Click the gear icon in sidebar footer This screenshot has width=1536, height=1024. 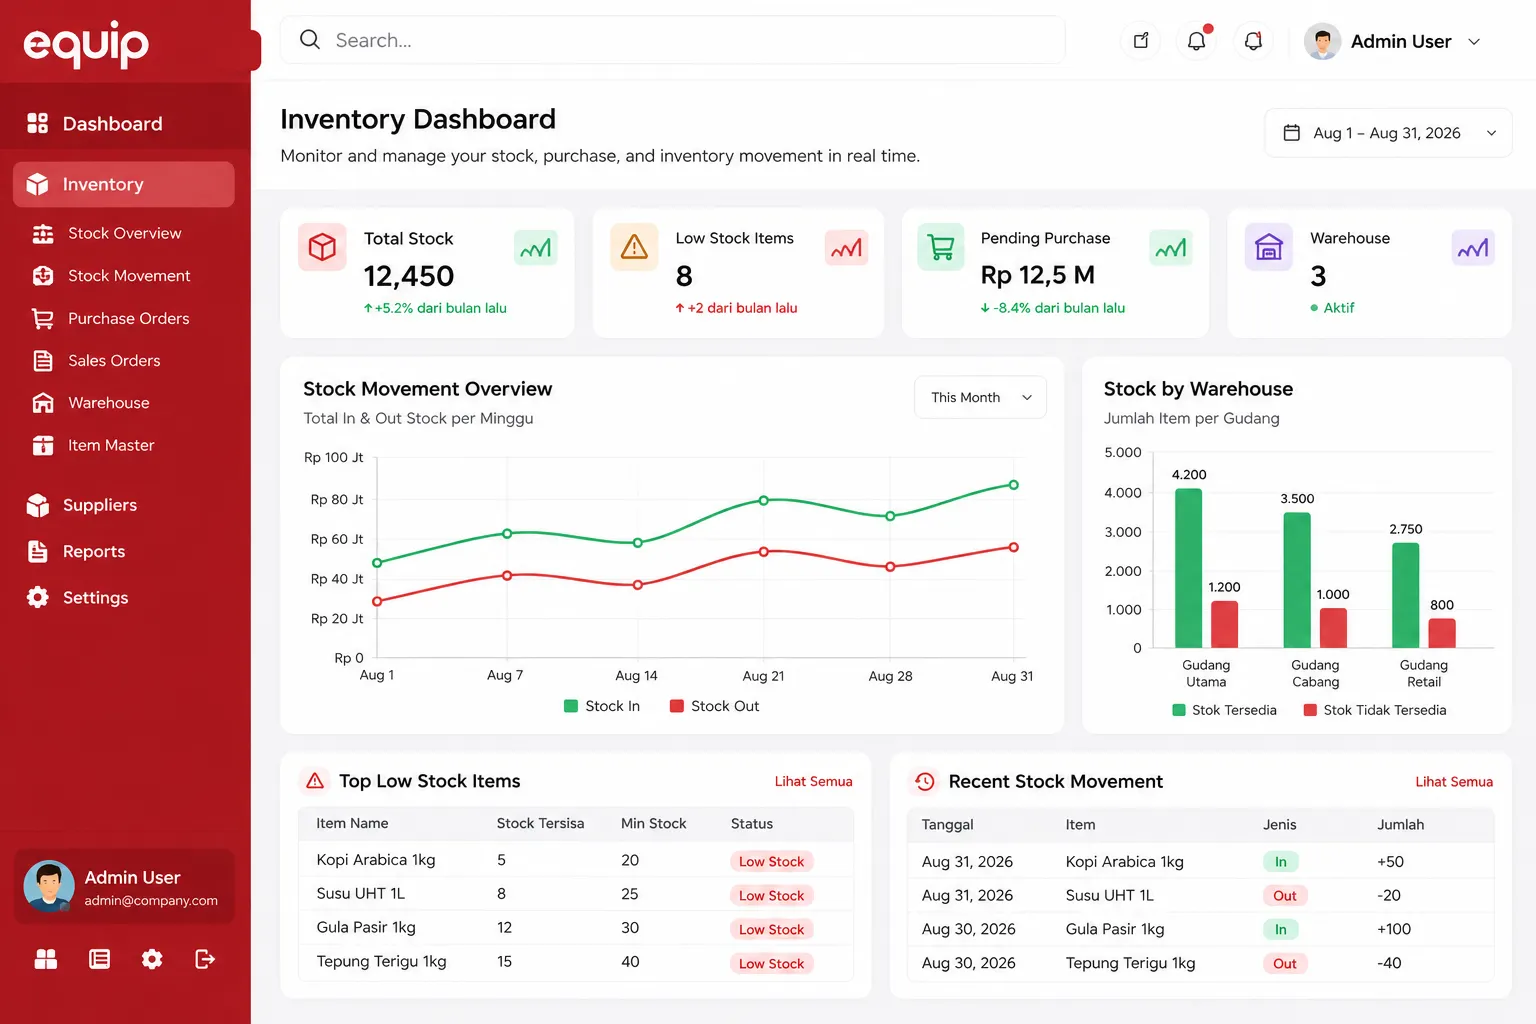[152, 959]
